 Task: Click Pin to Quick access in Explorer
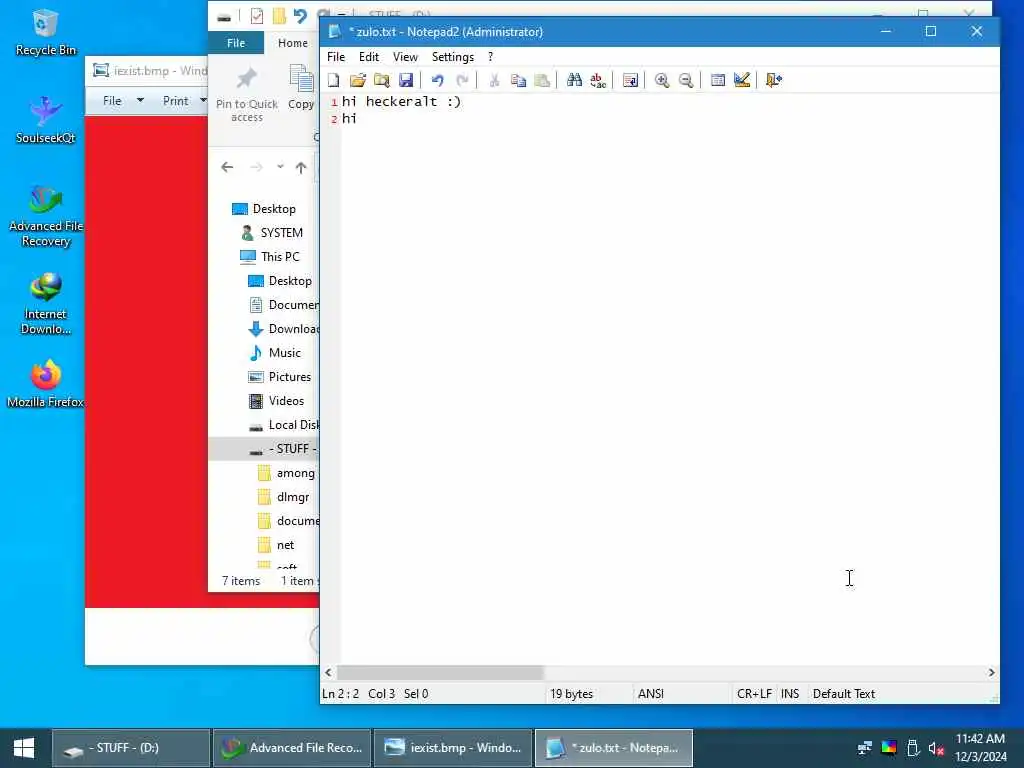point(247,95)
